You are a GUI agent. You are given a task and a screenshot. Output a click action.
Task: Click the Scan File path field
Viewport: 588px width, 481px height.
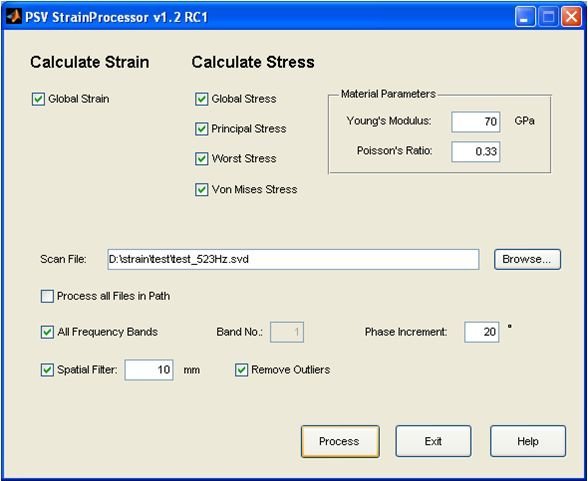coord(293,259)
